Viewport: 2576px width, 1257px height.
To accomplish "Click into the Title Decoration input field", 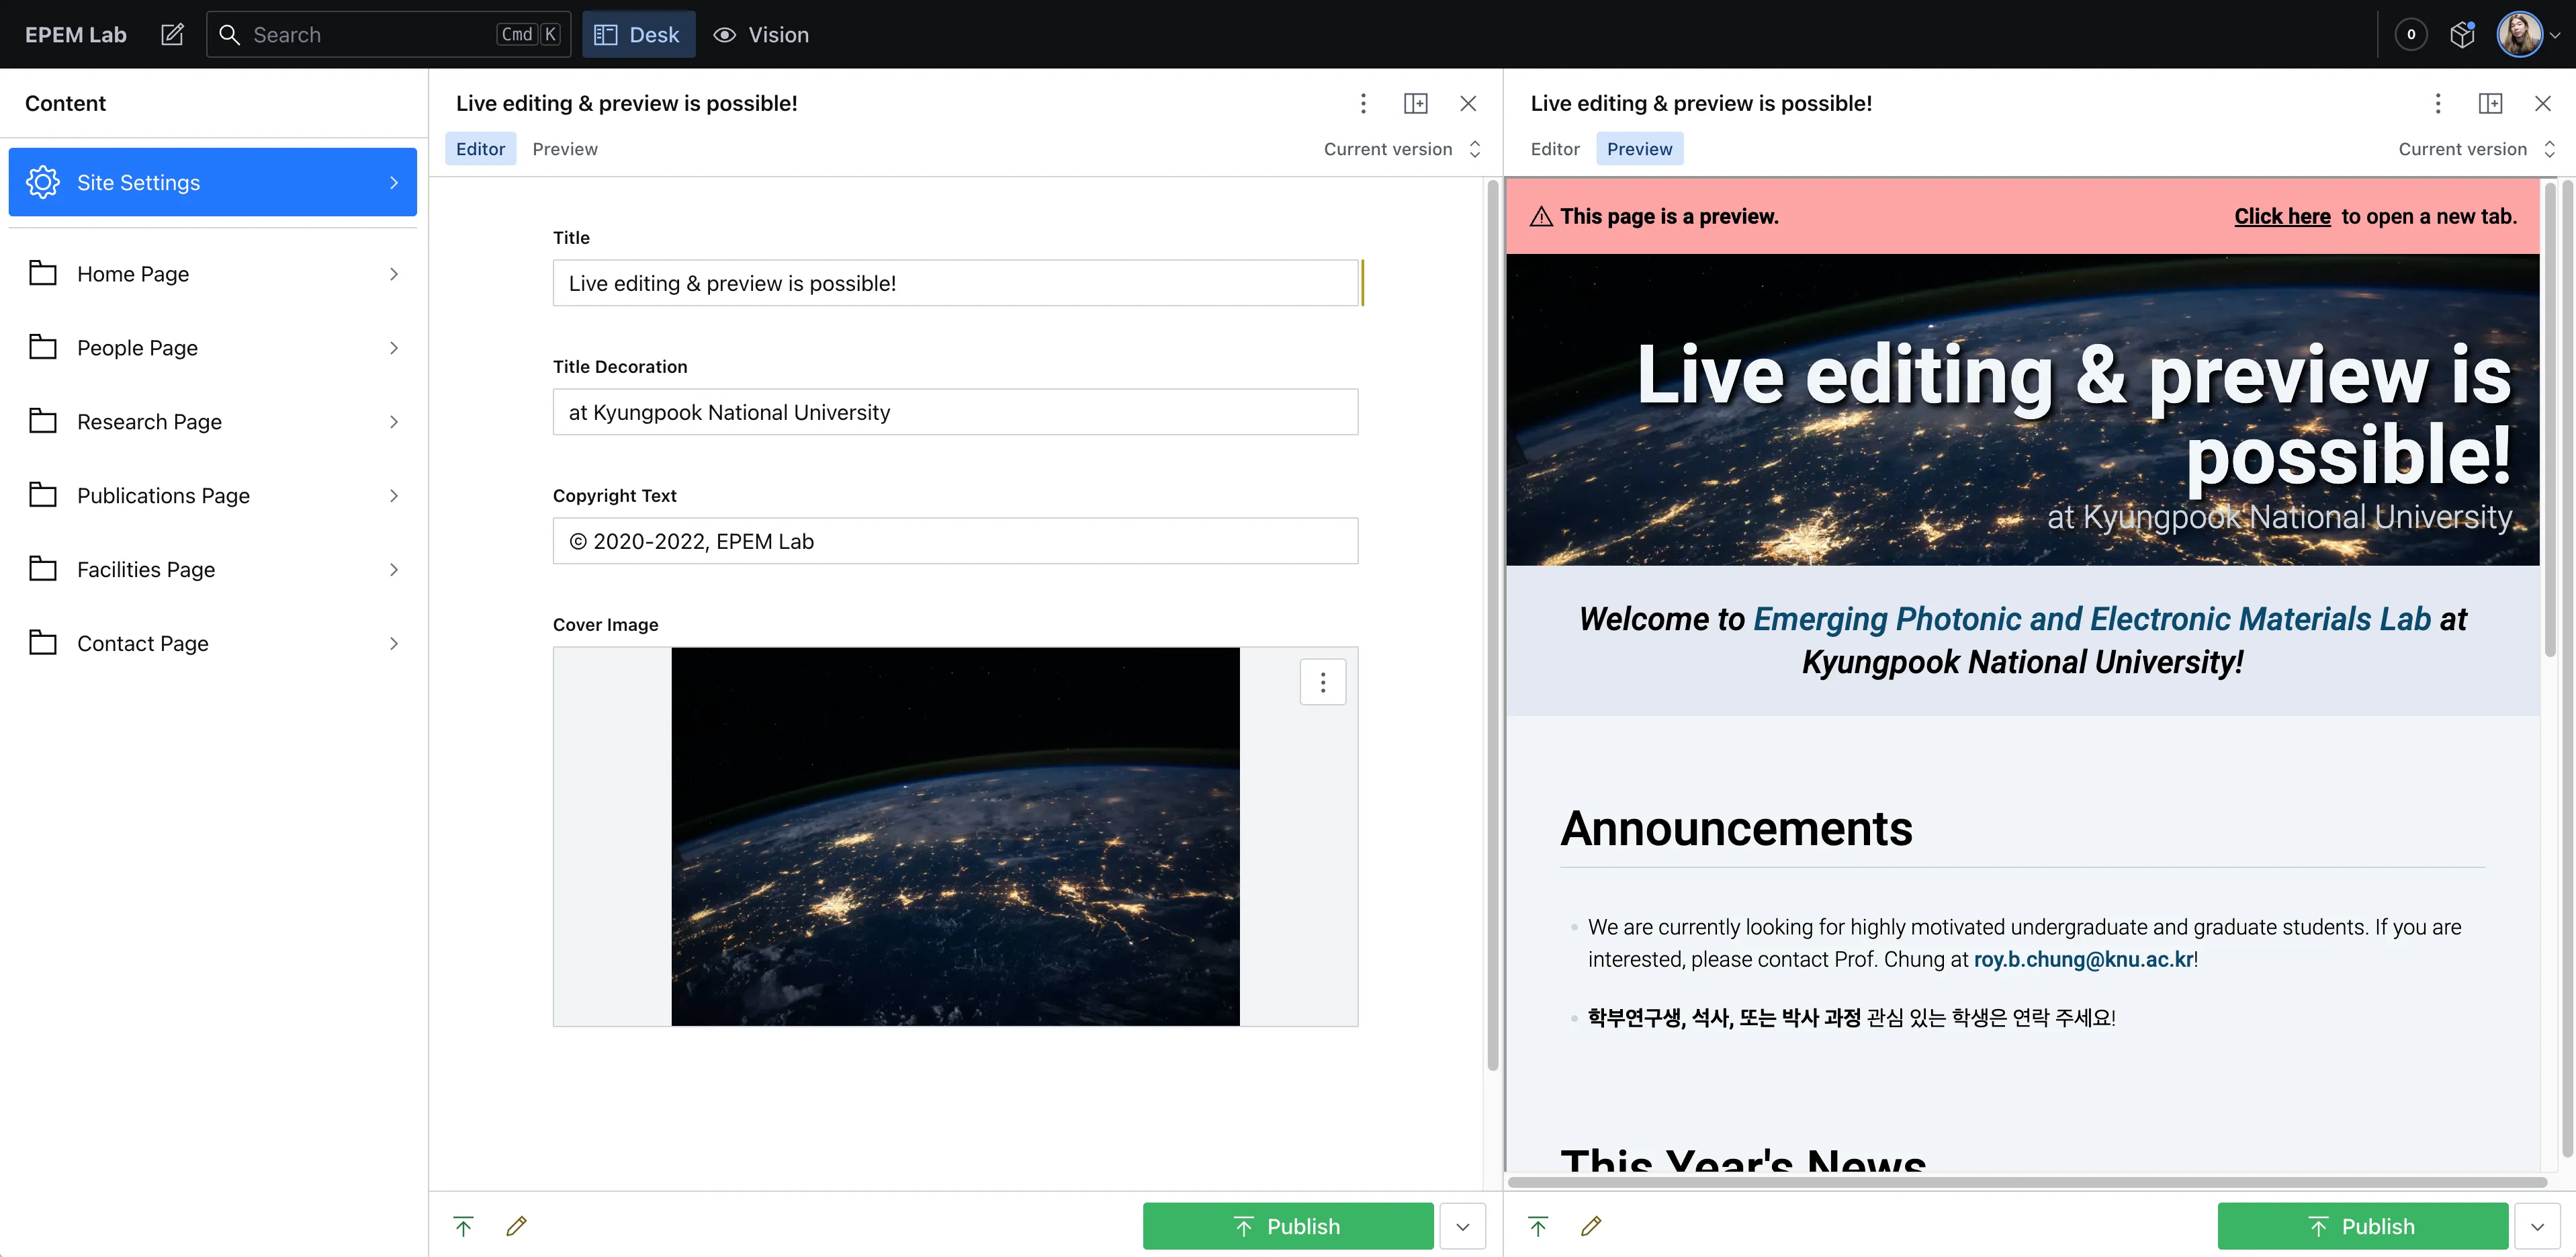I will [x=954, y=412].
